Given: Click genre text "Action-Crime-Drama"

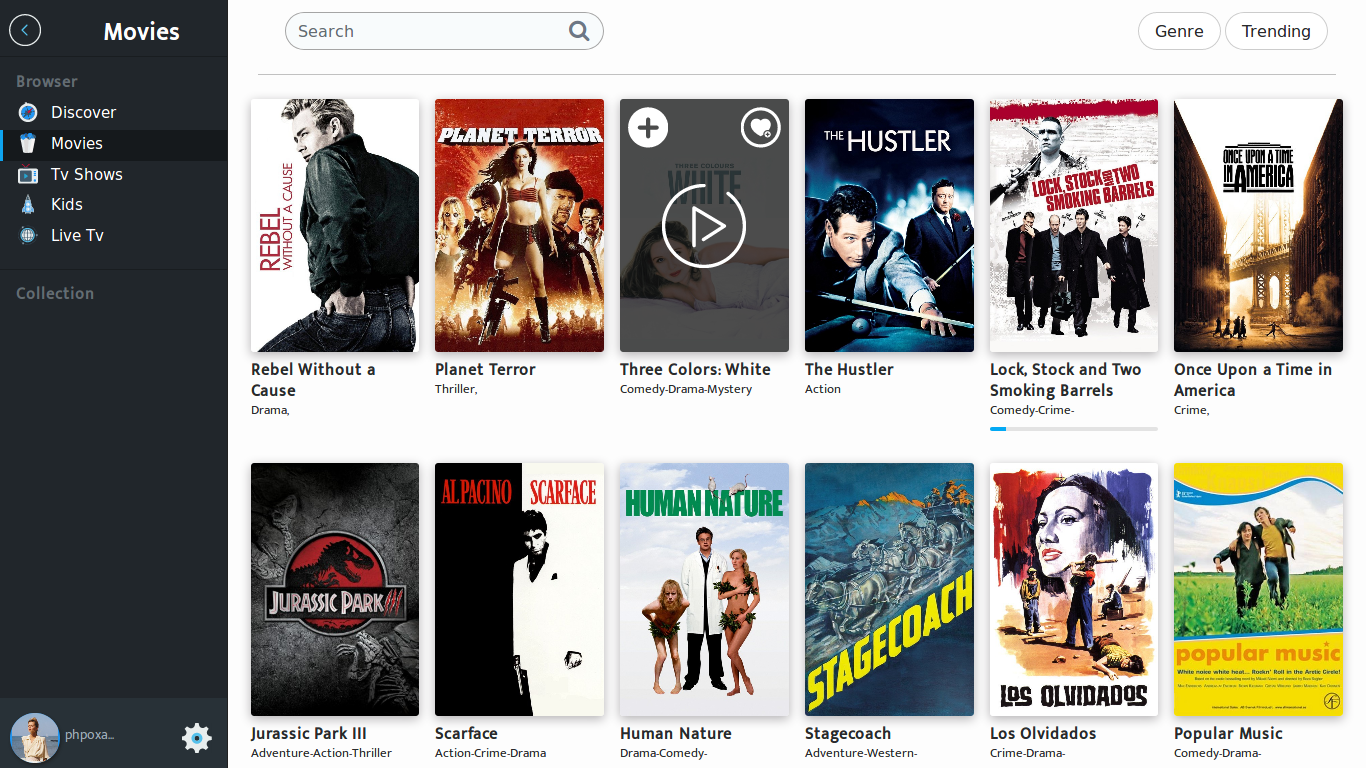Looking at the screenshot, I should click(490, 753).
